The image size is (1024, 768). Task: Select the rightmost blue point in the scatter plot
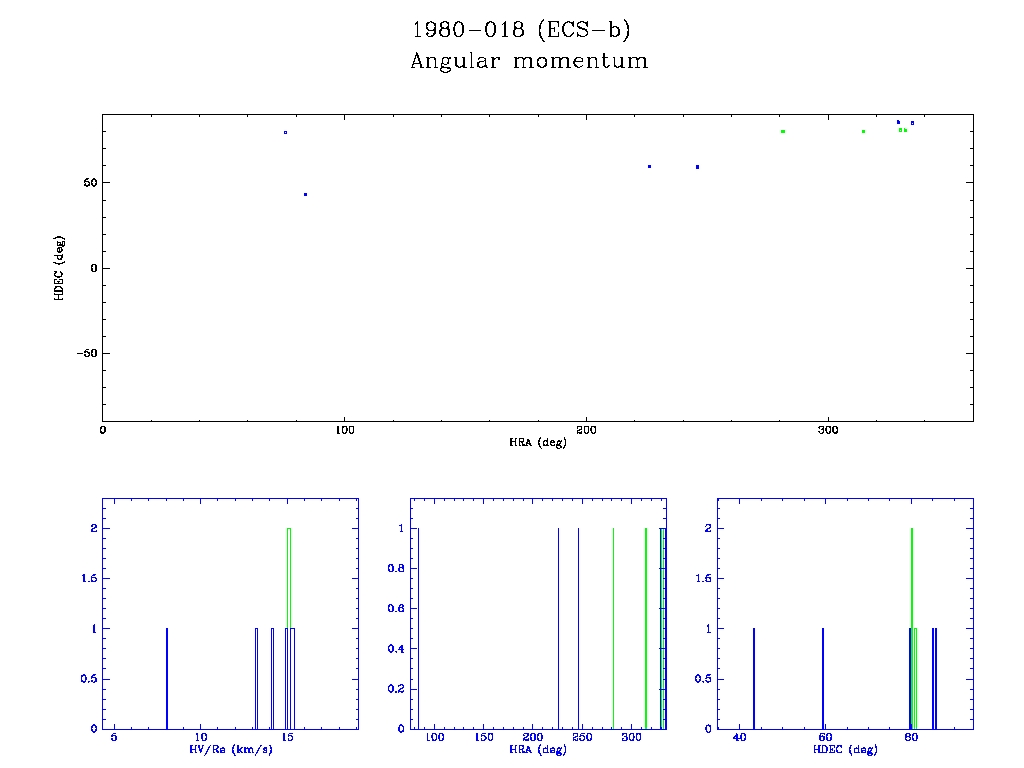(x=912, y=123)
